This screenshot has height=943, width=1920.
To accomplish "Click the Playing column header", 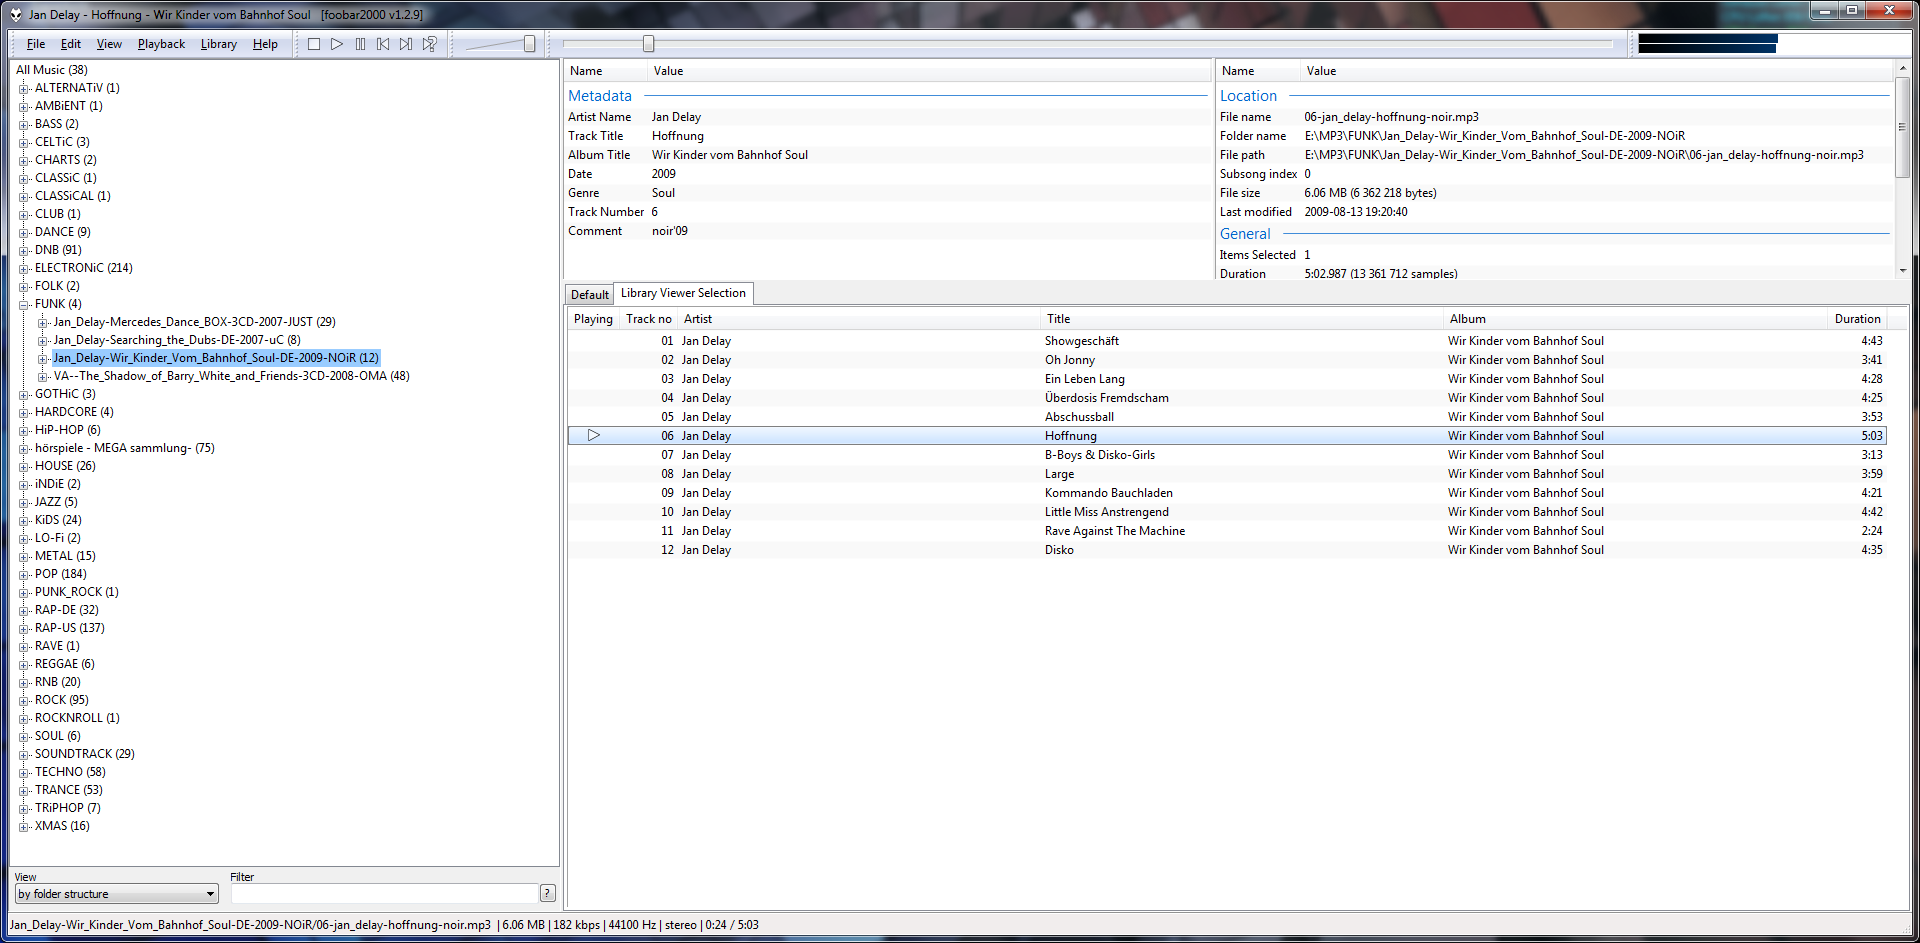I will point(594,319).
